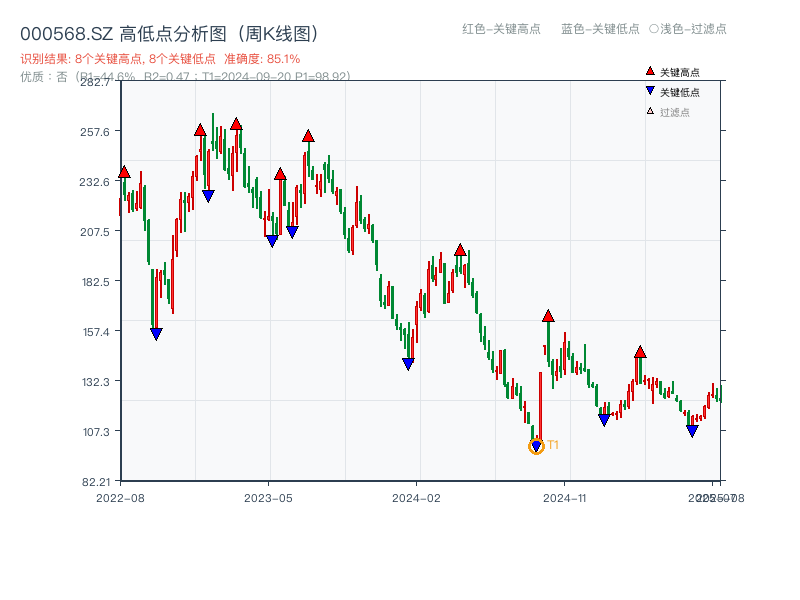The image size is (800, 600).
Task: Click the red 识别结果 accuracy summary line
Action: (160, 59)
